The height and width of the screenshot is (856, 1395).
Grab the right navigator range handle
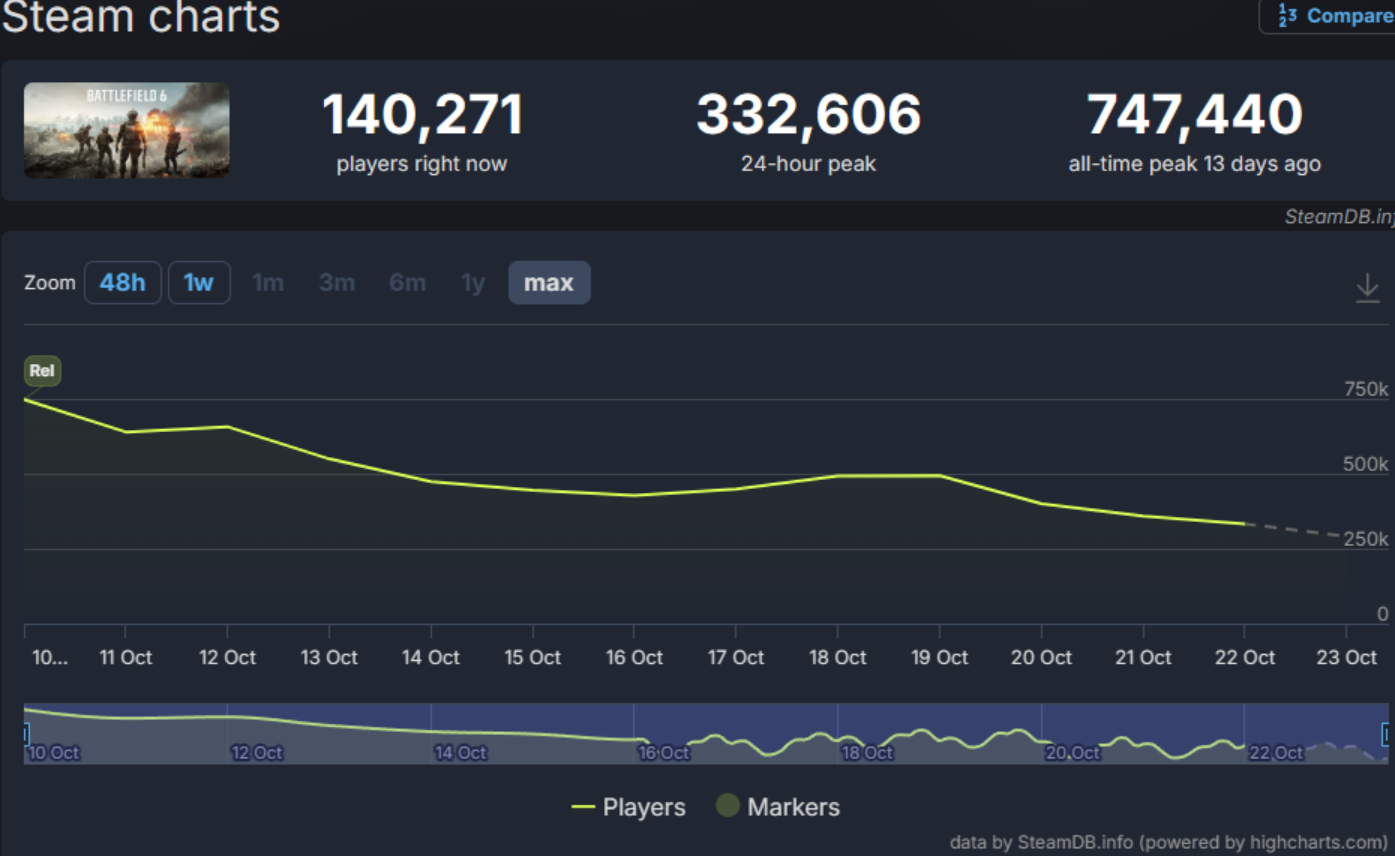pyautogui.click(x=1386, y=735)
